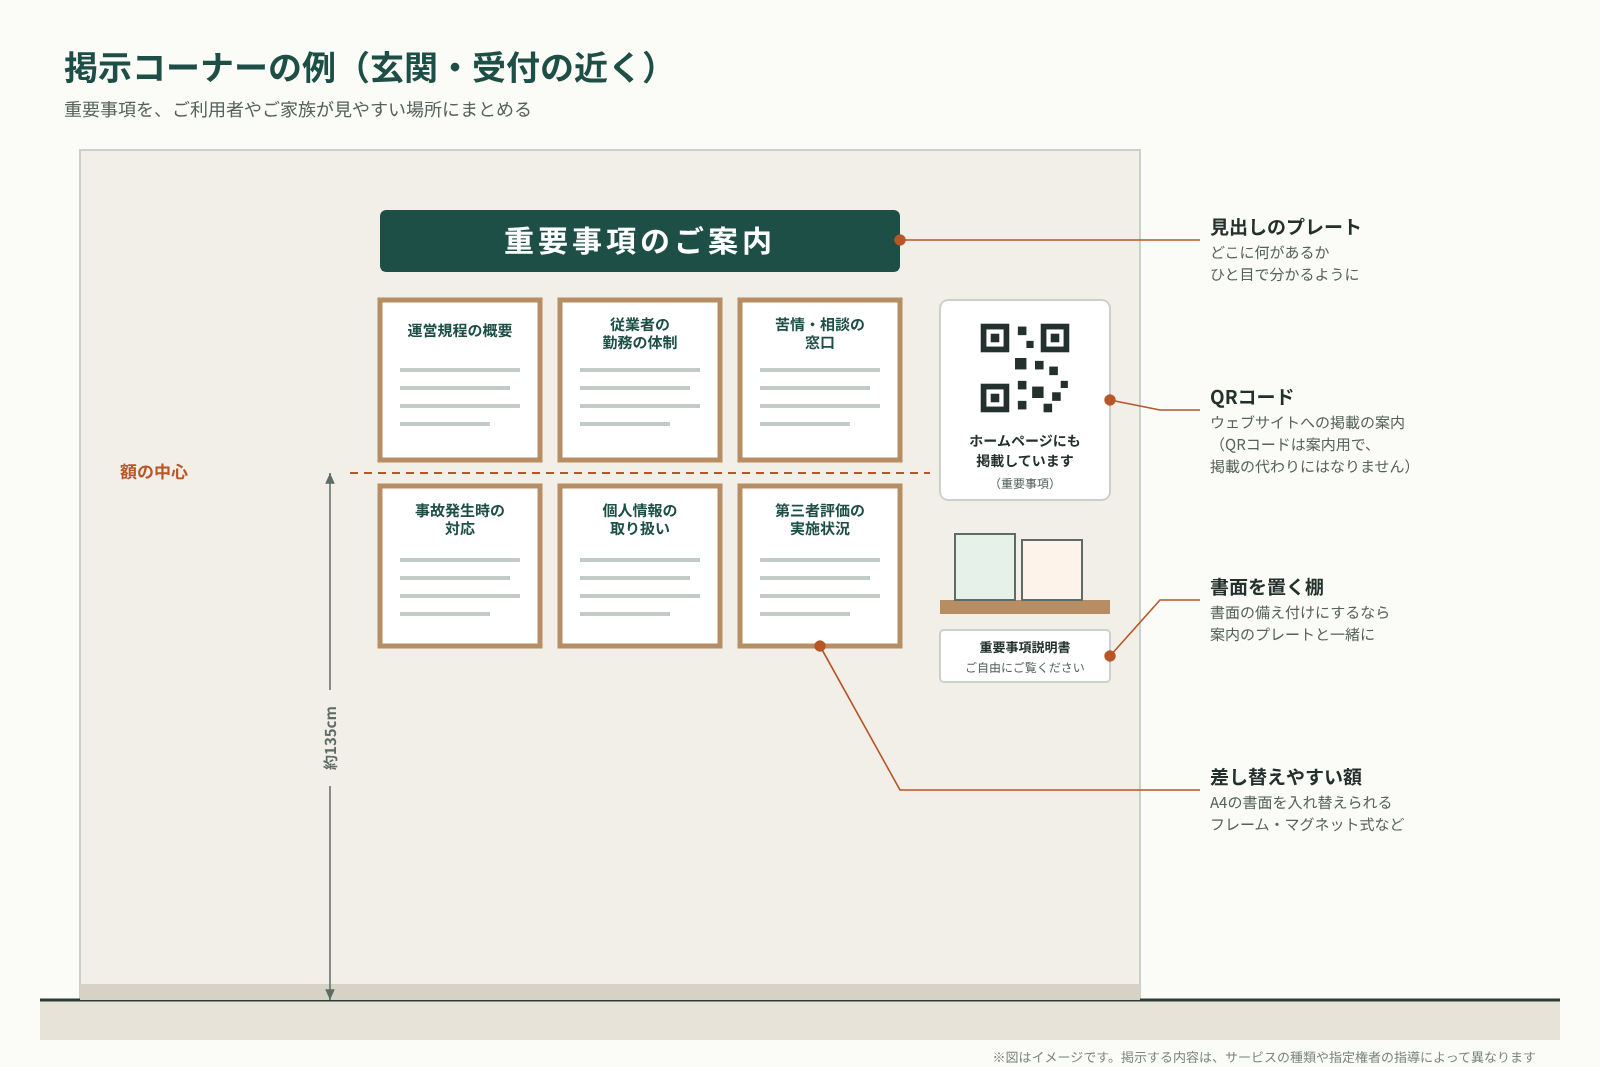Select the 見出しのプレート annotation heading

pyautogui.click(x=1286, y=227)
